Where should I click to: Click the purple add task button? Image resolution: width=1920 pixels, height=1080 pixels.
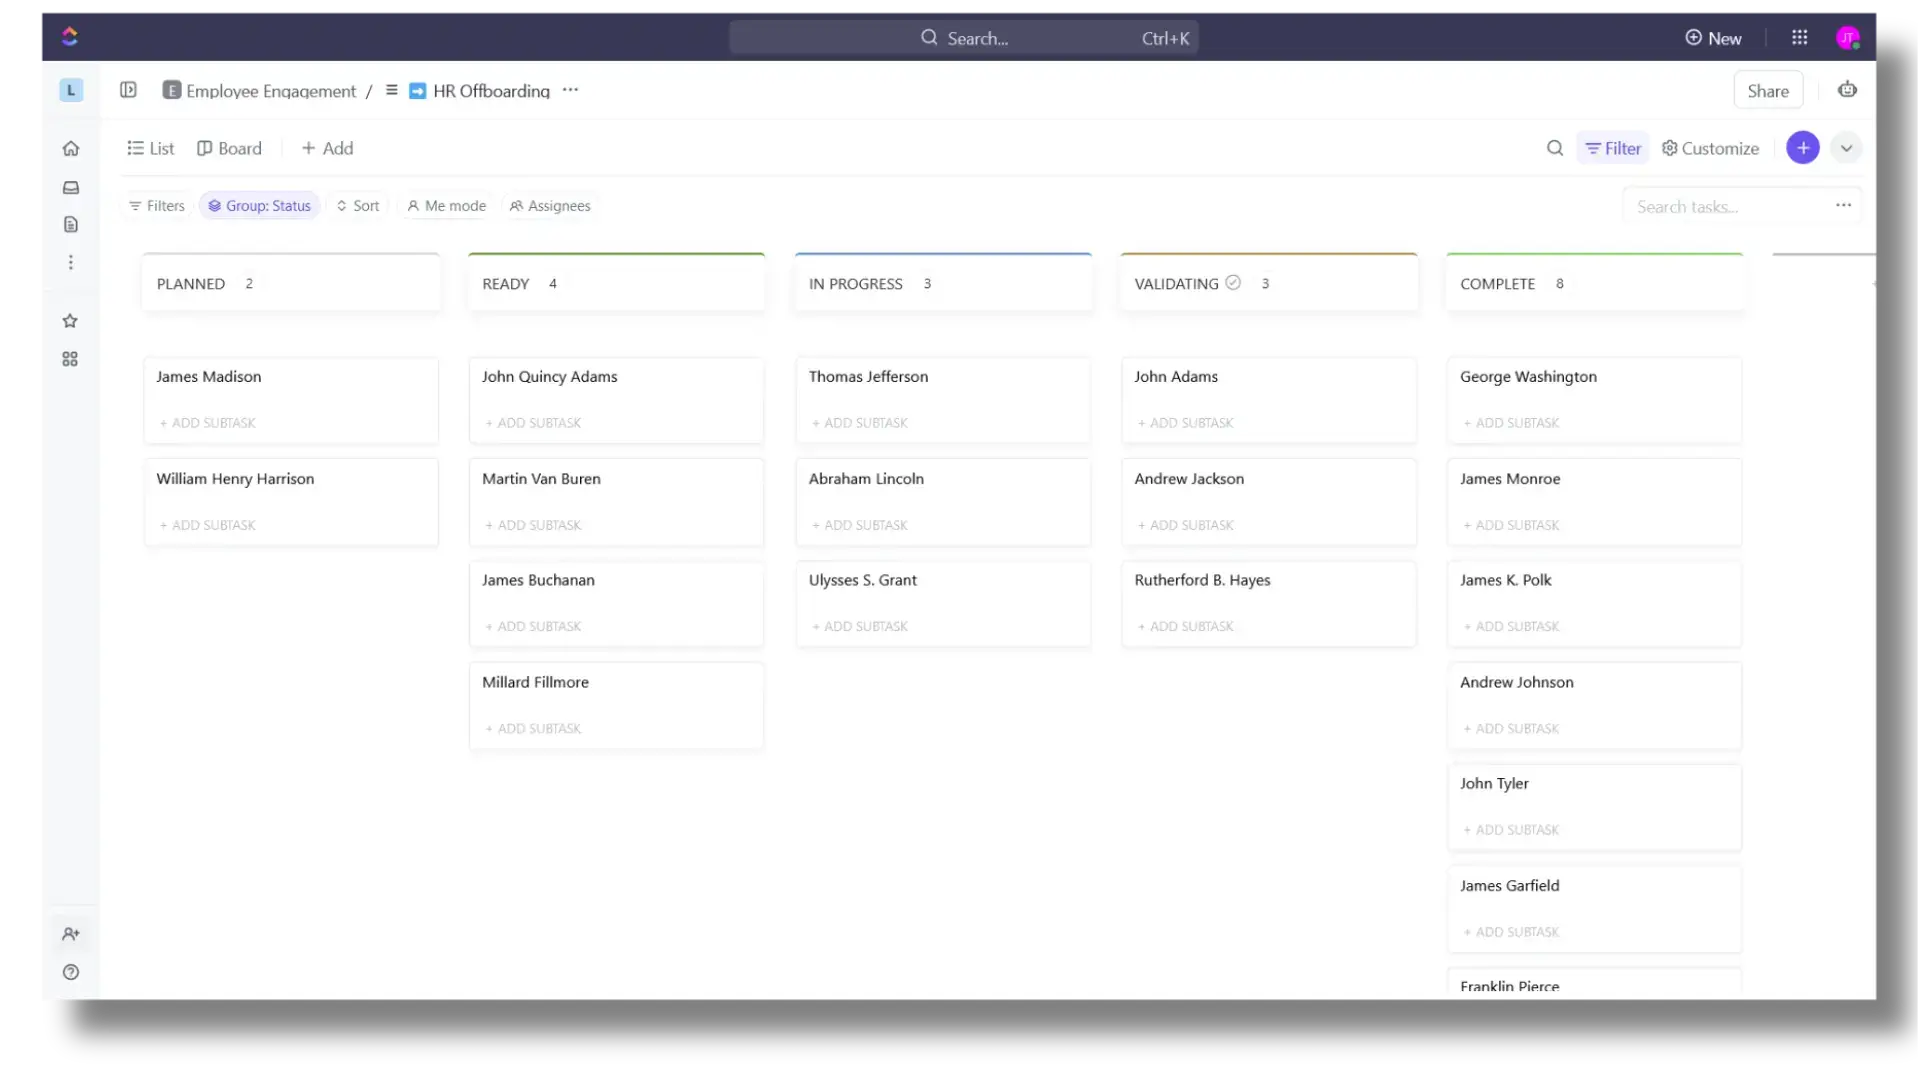[1802, 148]
